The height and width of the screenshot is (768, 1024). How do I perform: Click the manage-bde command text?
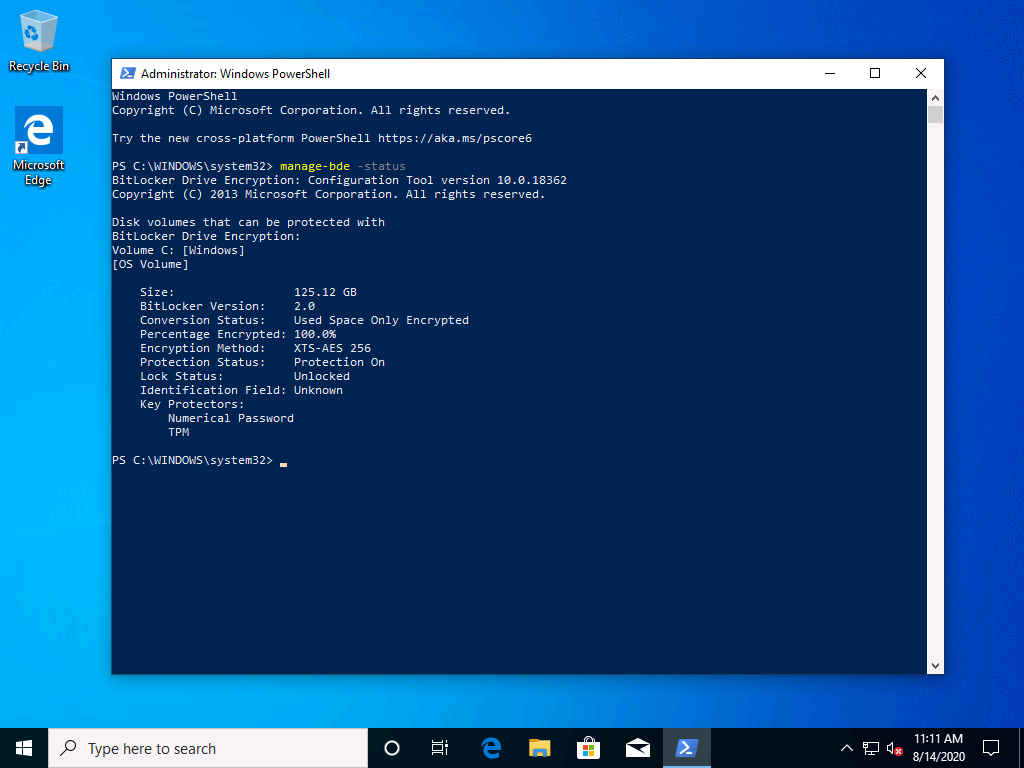[x=315, y=166]
